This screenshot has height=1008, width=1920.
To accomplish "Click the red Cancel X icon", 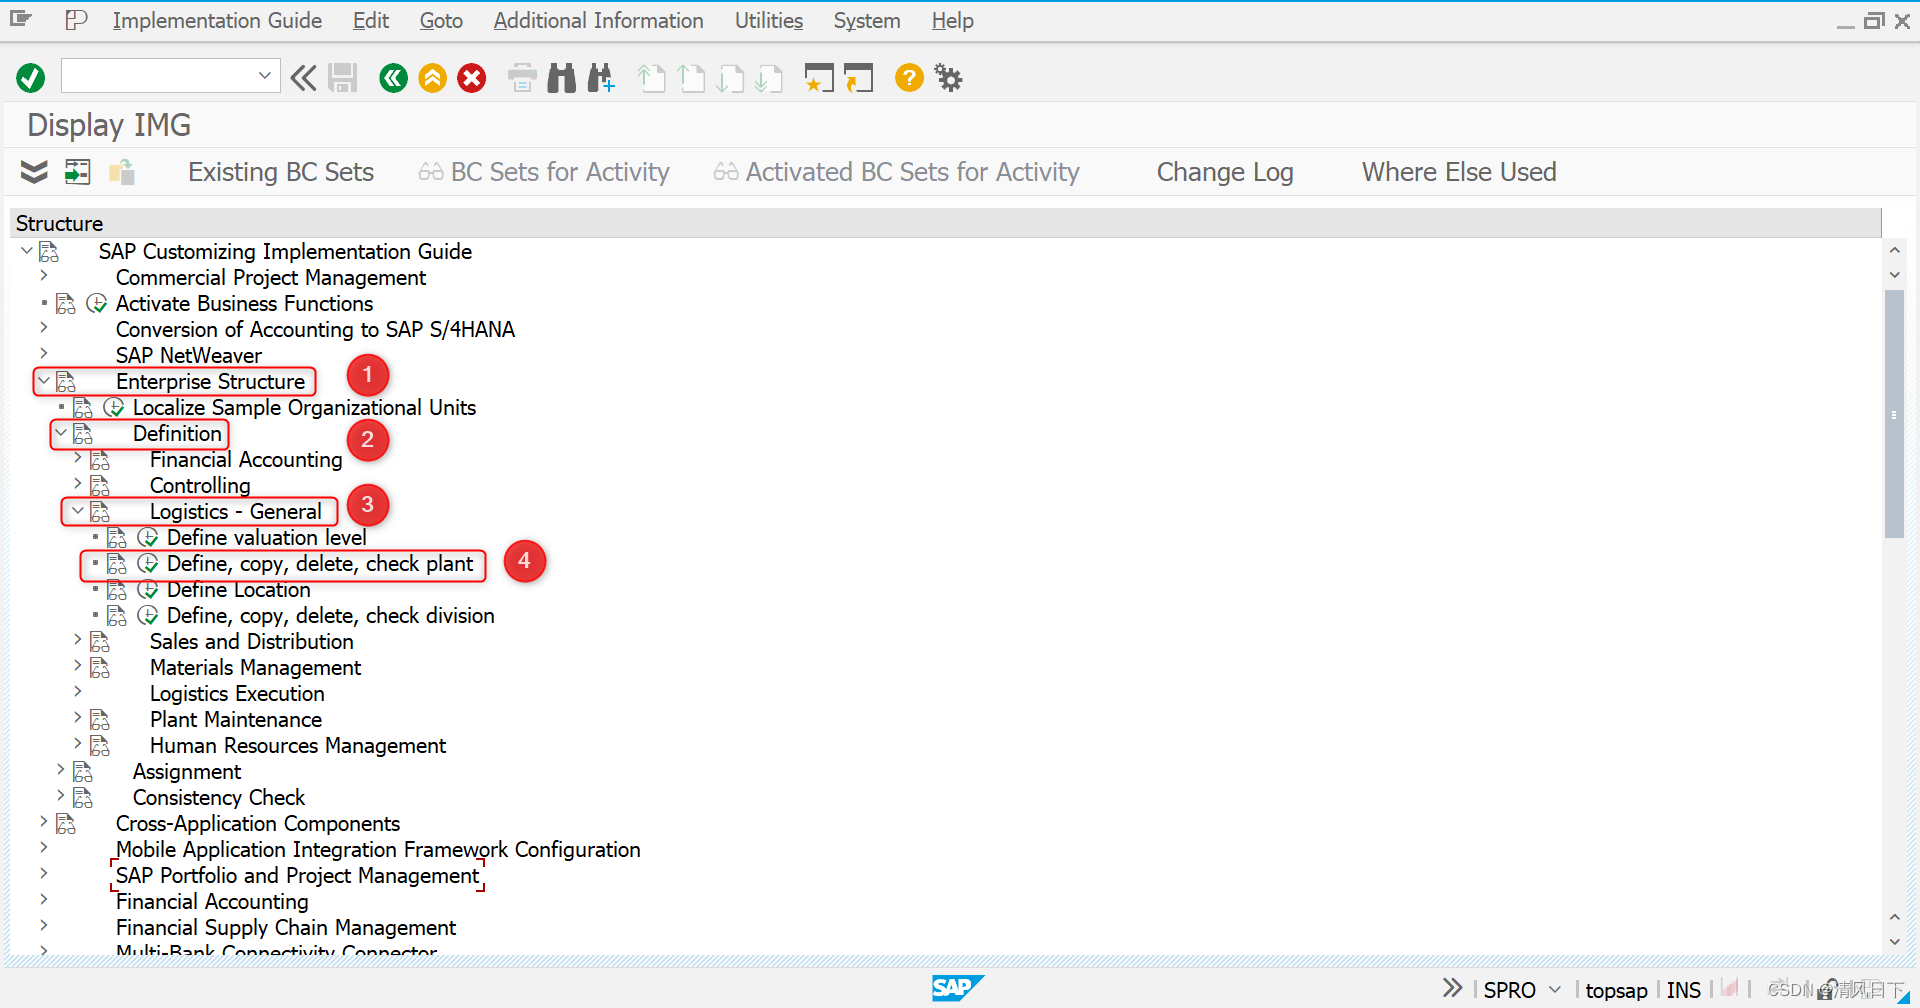I will (x=472, y=78).
